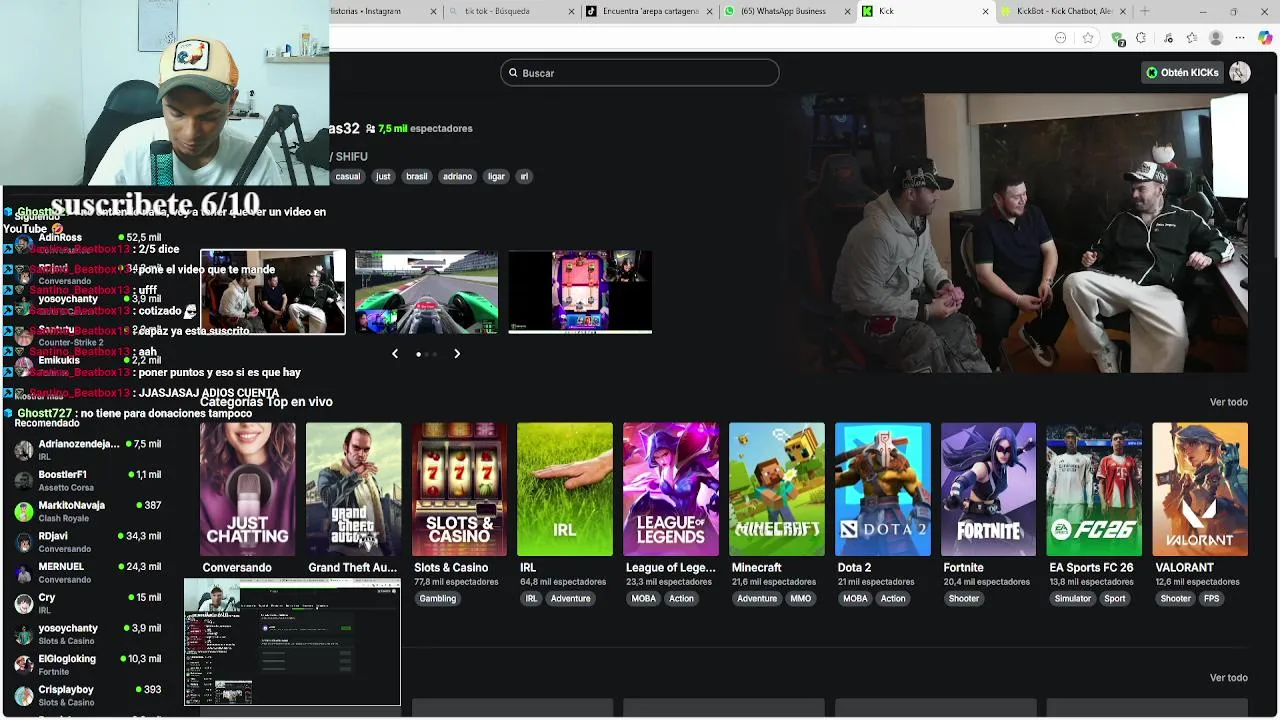Open Cry channel avatar in sidebar
Image resolution: width=1280 pixels, height=720 pixels.
click(24, 604)
